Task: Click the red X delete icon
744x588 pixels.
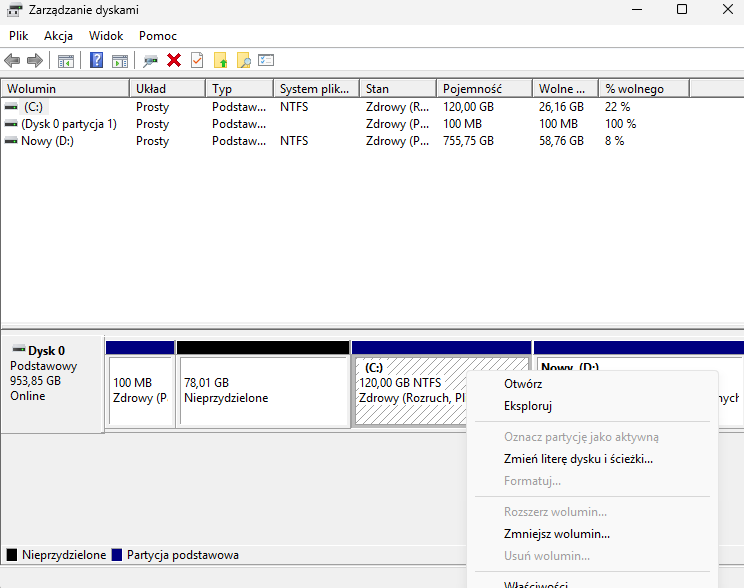Action: 174,60
